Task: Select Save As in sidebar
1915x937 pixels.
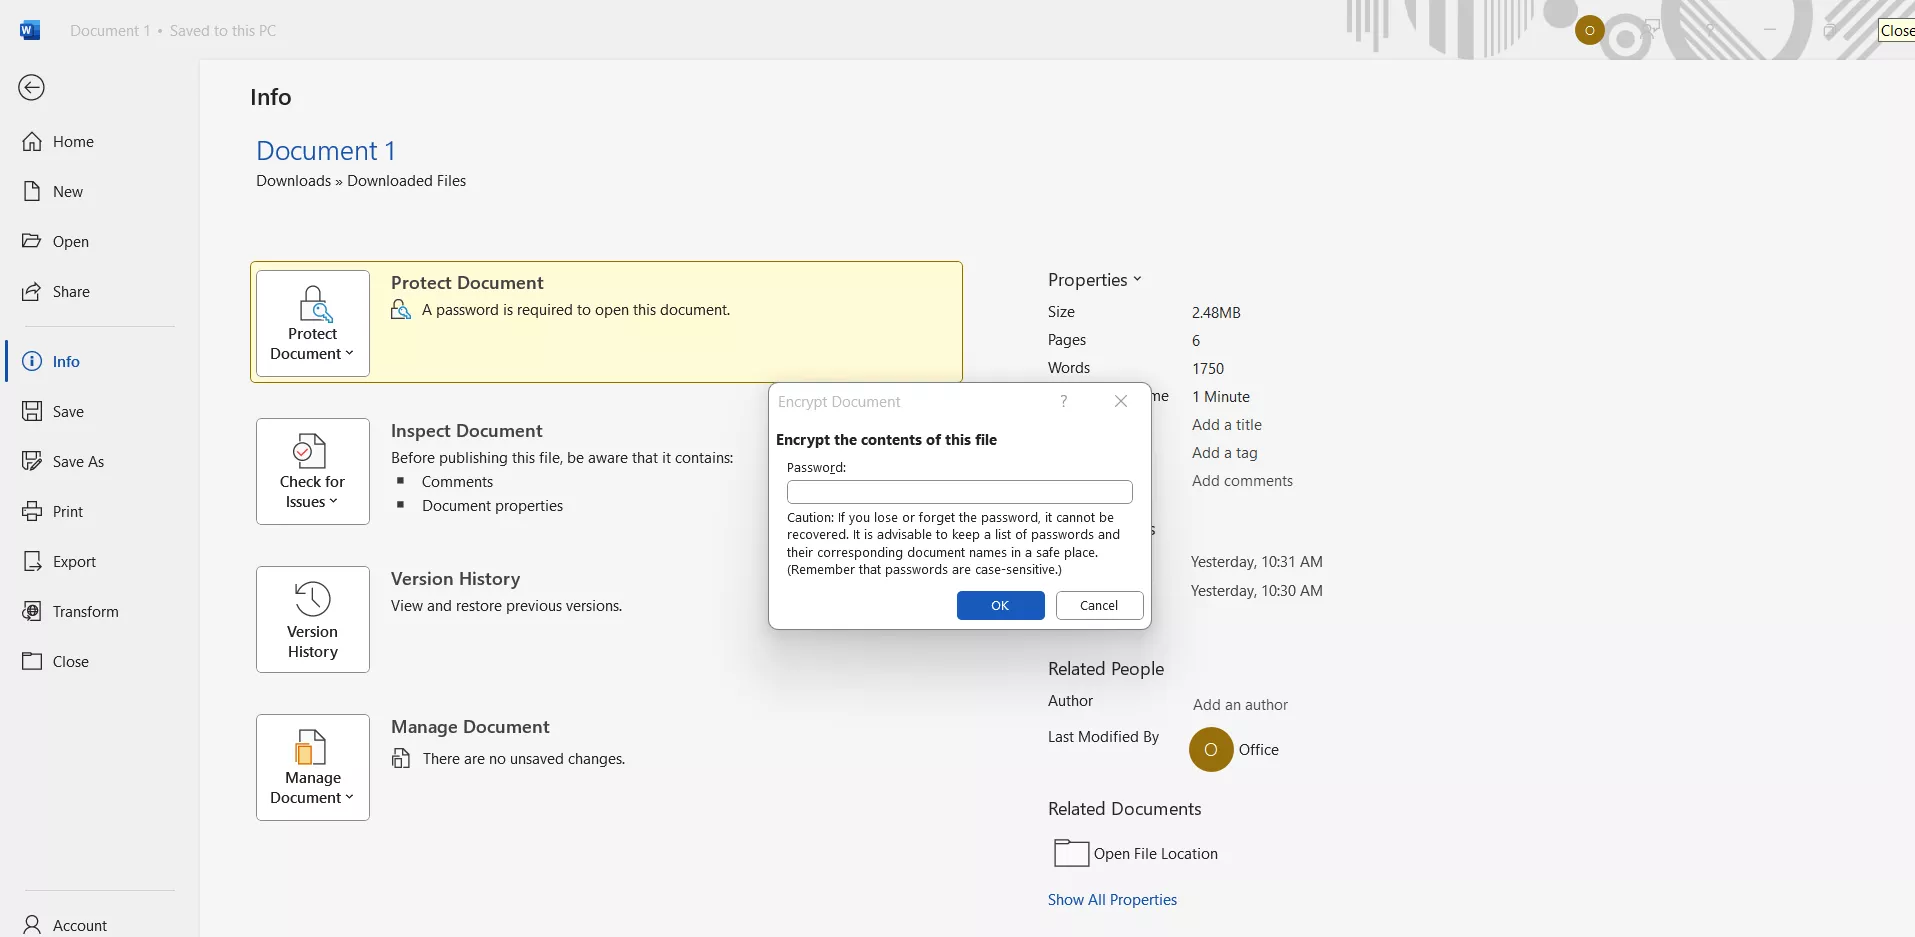Action: (x=78, y=462)
